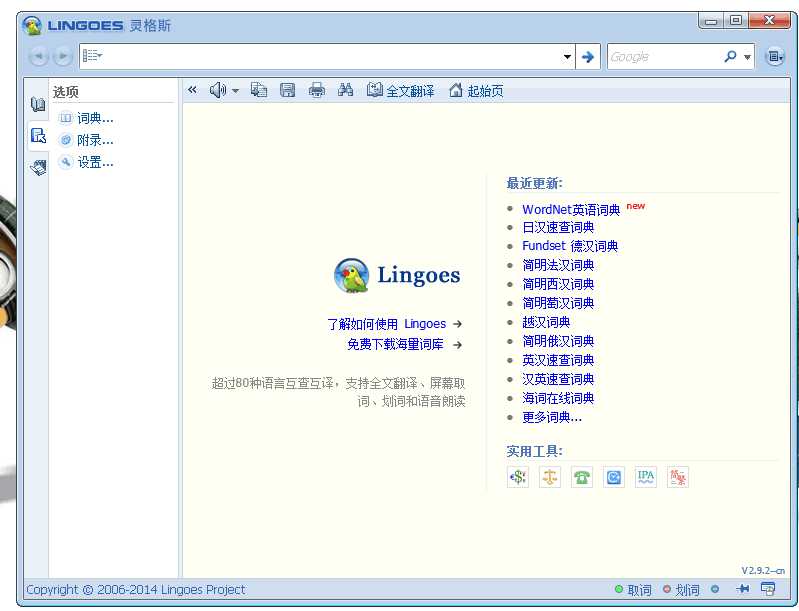The height and width of the screenshot is (611, 799).
Task: Open 简明法汉词典 link
Action: [558, 265]
